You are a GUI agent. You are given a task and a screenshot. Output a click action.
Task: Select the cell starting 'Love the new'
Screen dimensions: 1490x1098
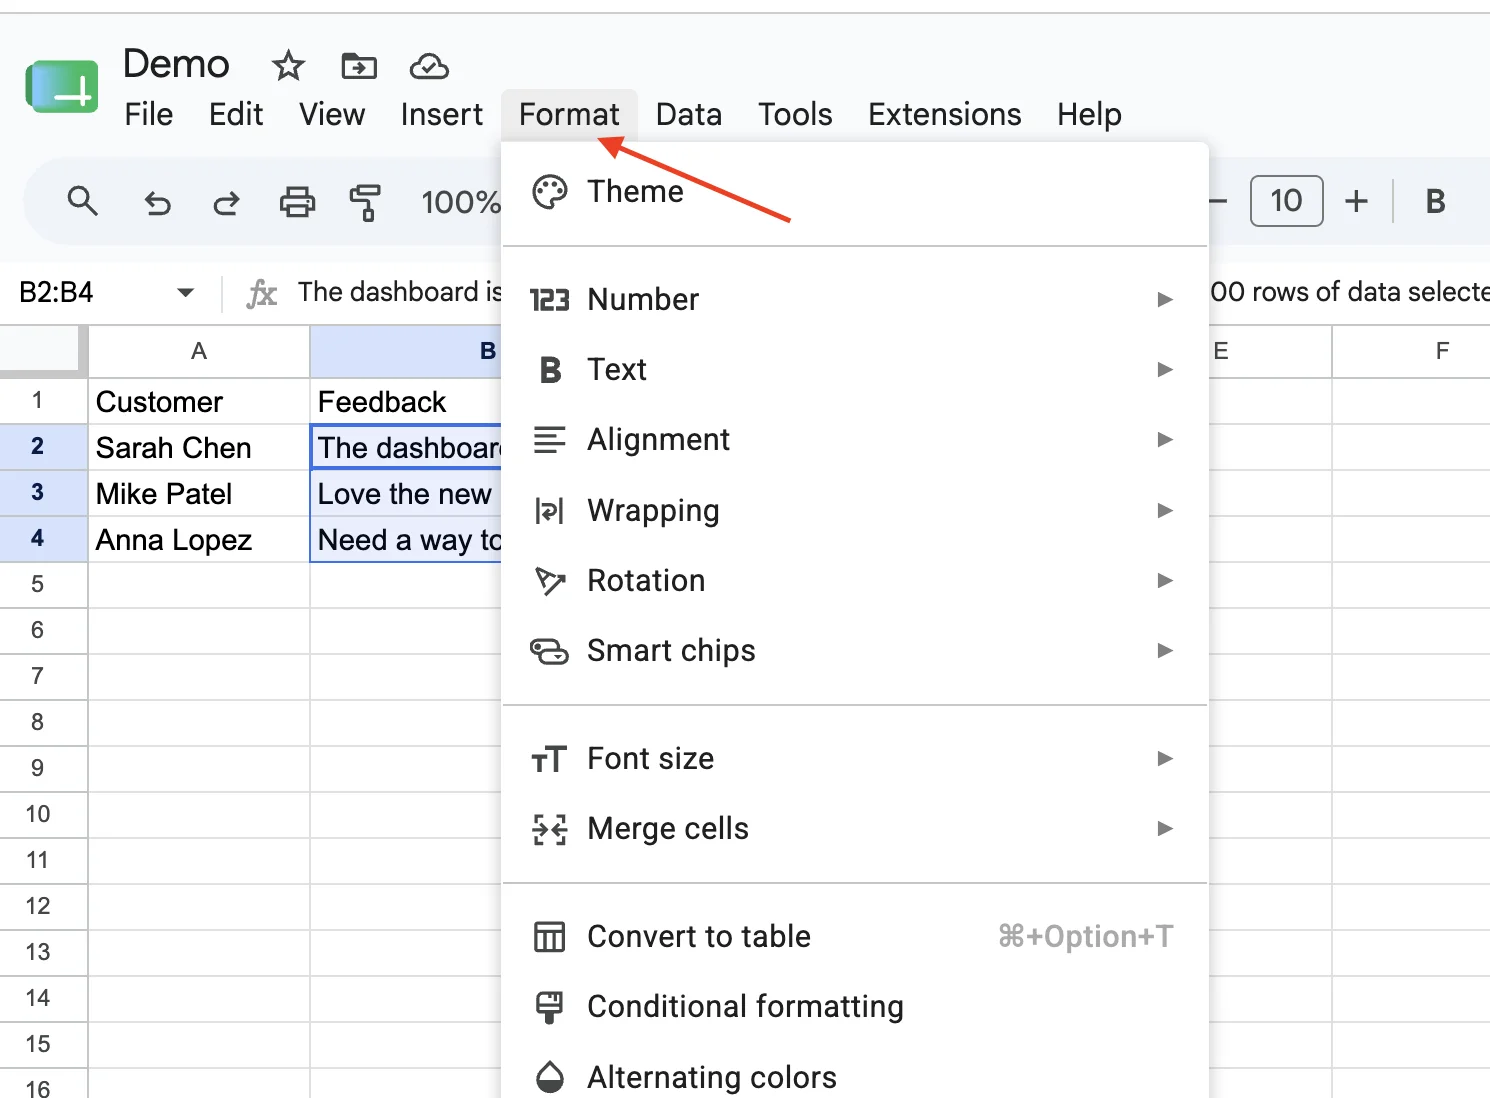click(406, 493)
